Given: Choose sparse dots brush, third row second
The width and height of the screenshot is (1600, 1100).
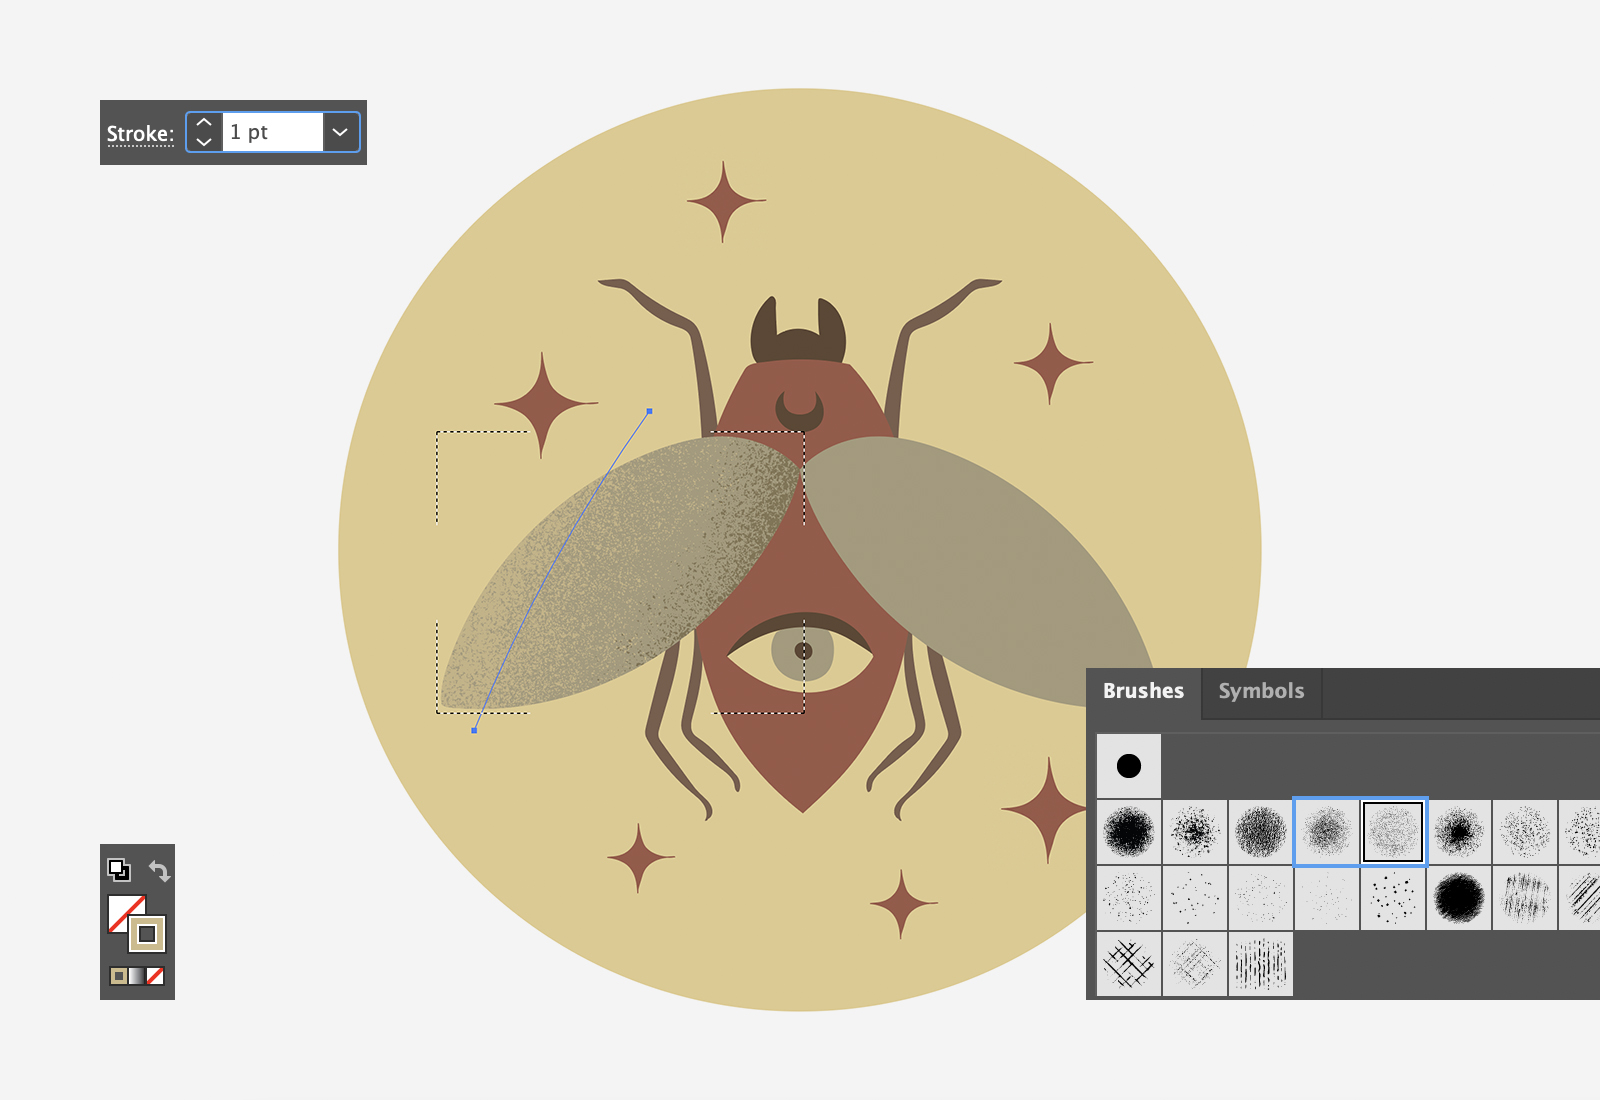Looking at the screenshot, I should 1195,898.
